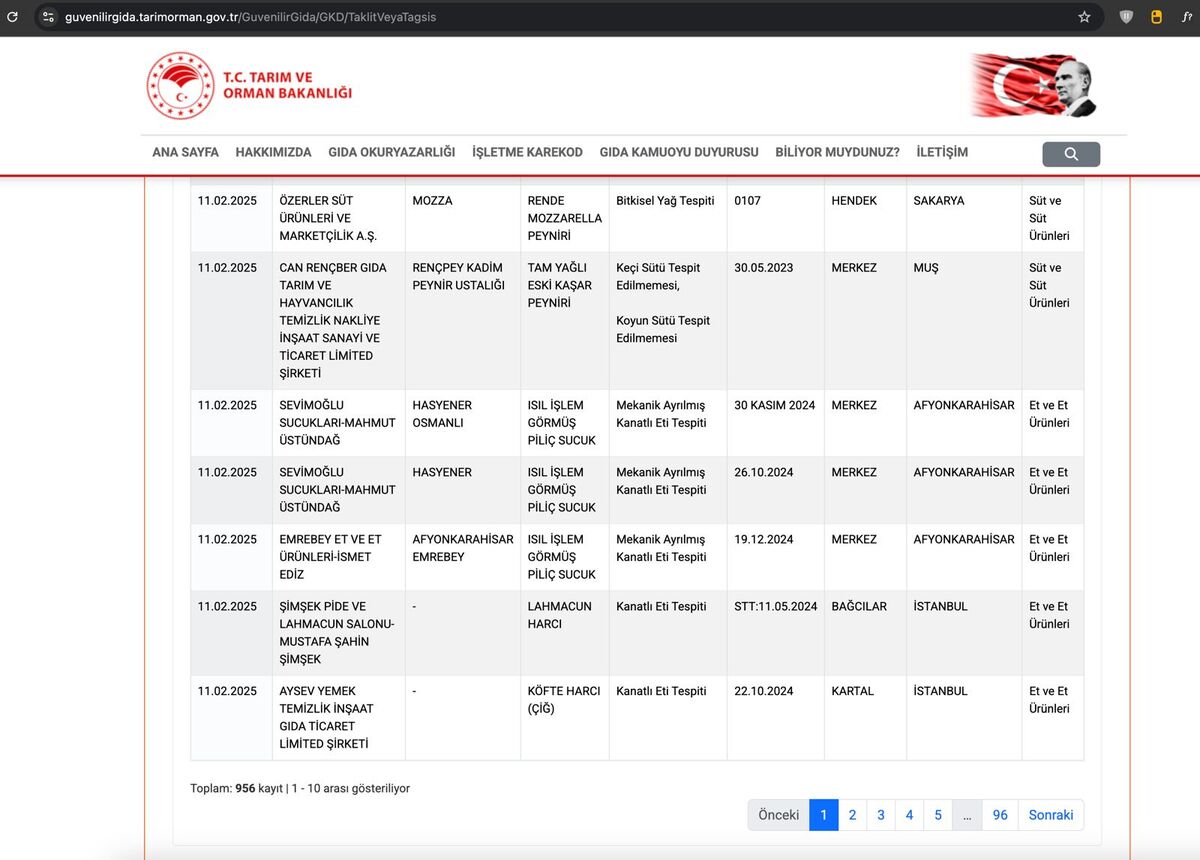Select the BAĞCILAR district cell
Image resolution: width=1200 pixels, height=860 pixels.
point(865,633)
